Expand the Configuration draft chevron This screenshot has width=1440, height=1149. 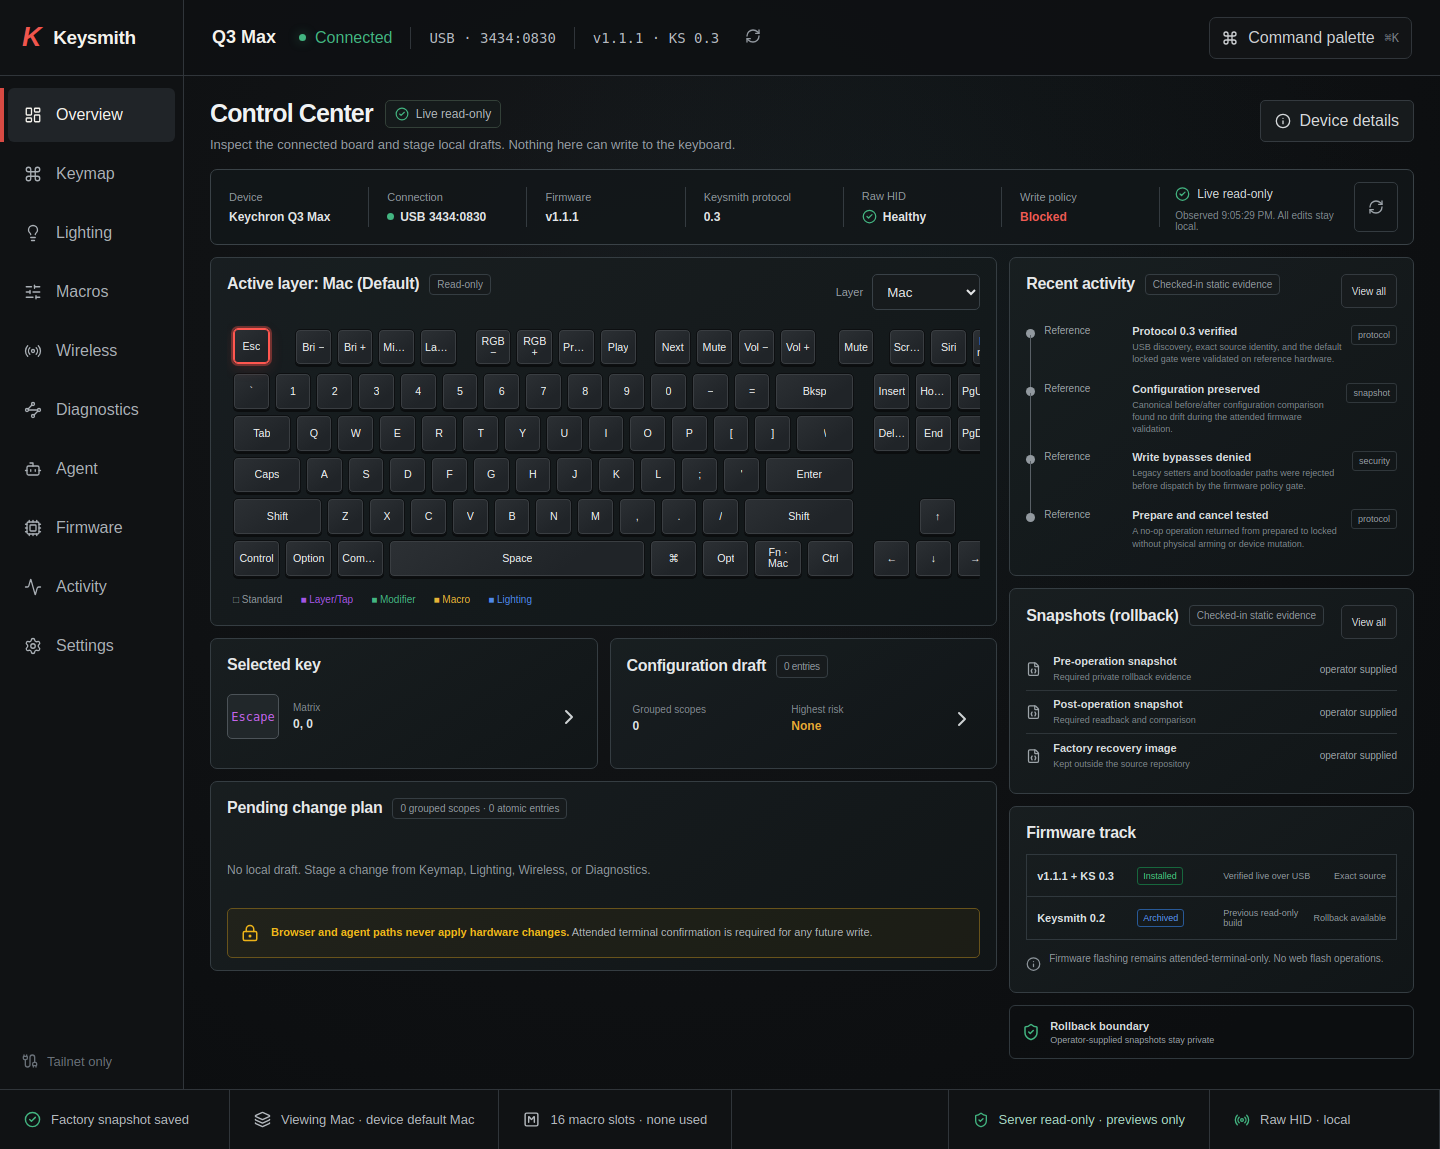(x=962, y=719)
